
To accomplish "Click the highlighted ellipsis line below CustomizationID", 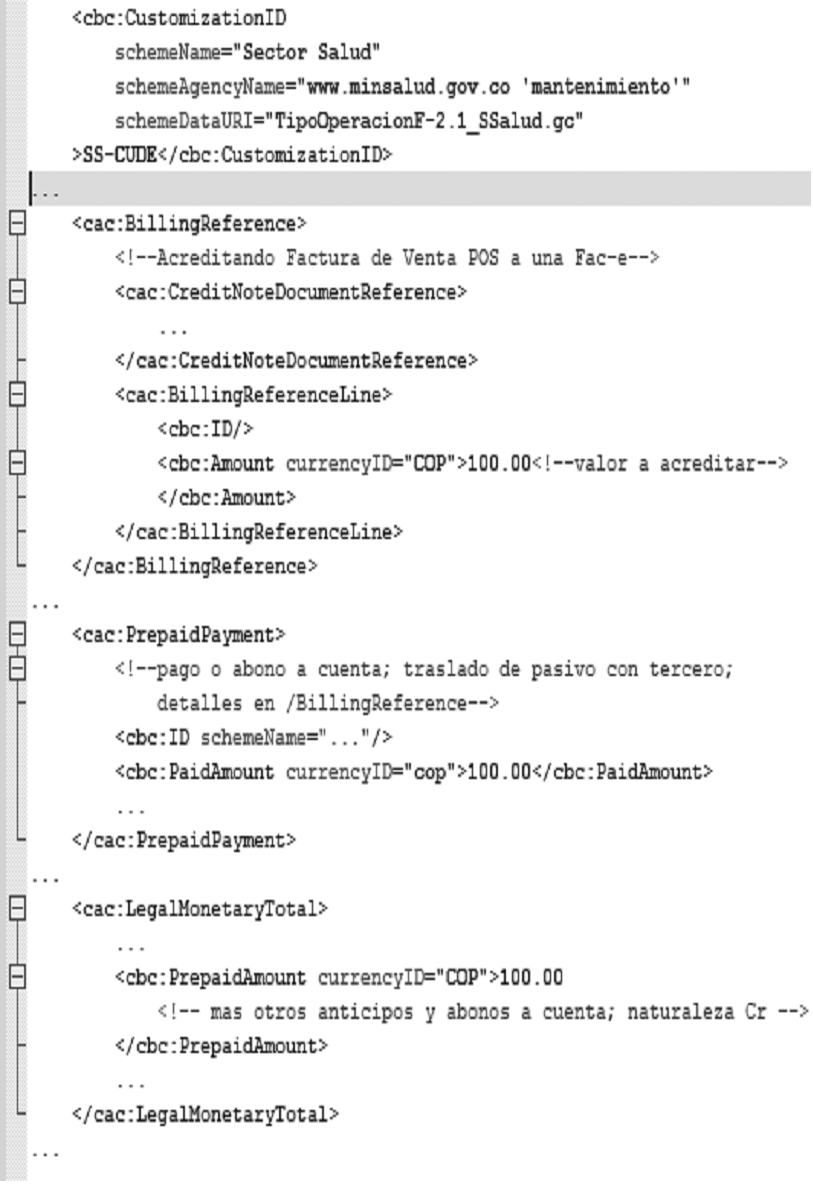I will (420, 189).
